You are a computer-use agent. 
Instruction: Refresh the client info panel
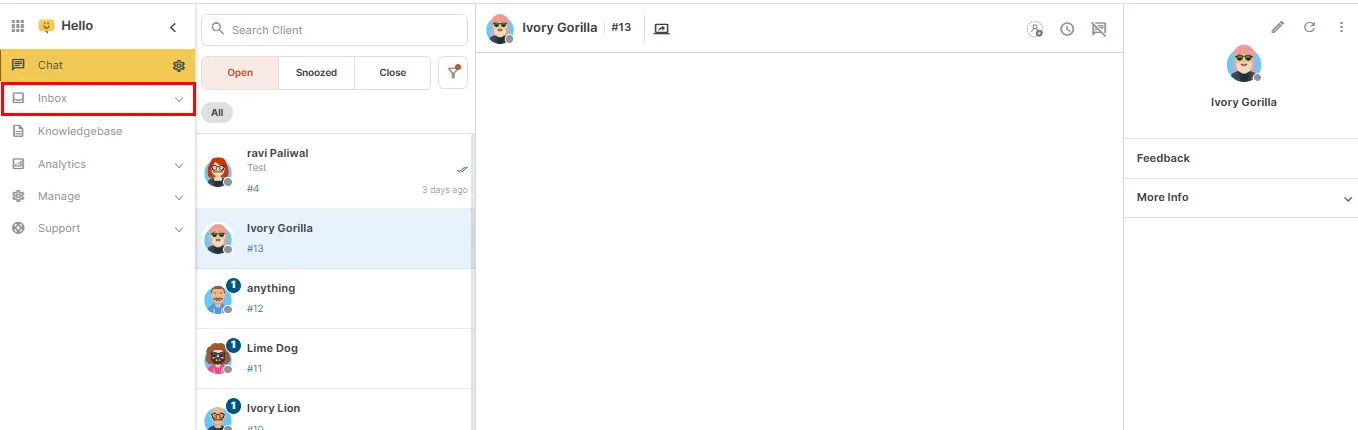click(1309, 27)
